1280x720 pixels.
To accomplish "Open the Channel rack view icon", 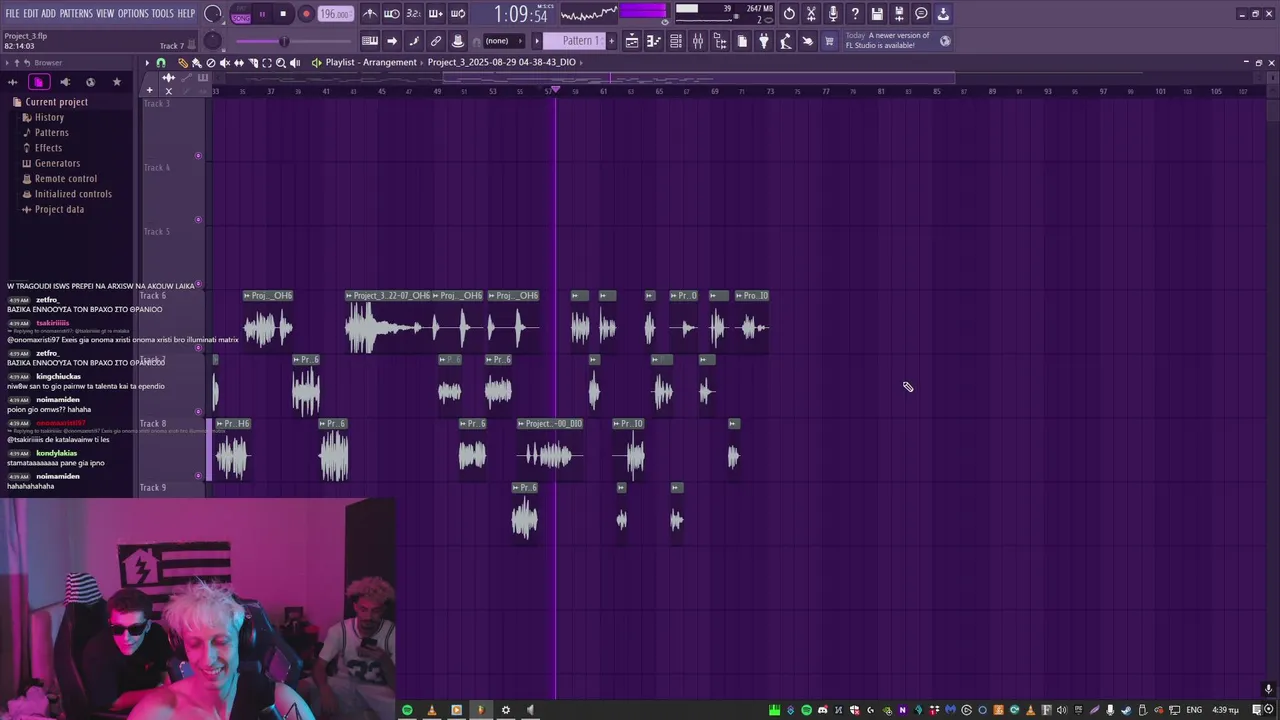I will point(676,41).
